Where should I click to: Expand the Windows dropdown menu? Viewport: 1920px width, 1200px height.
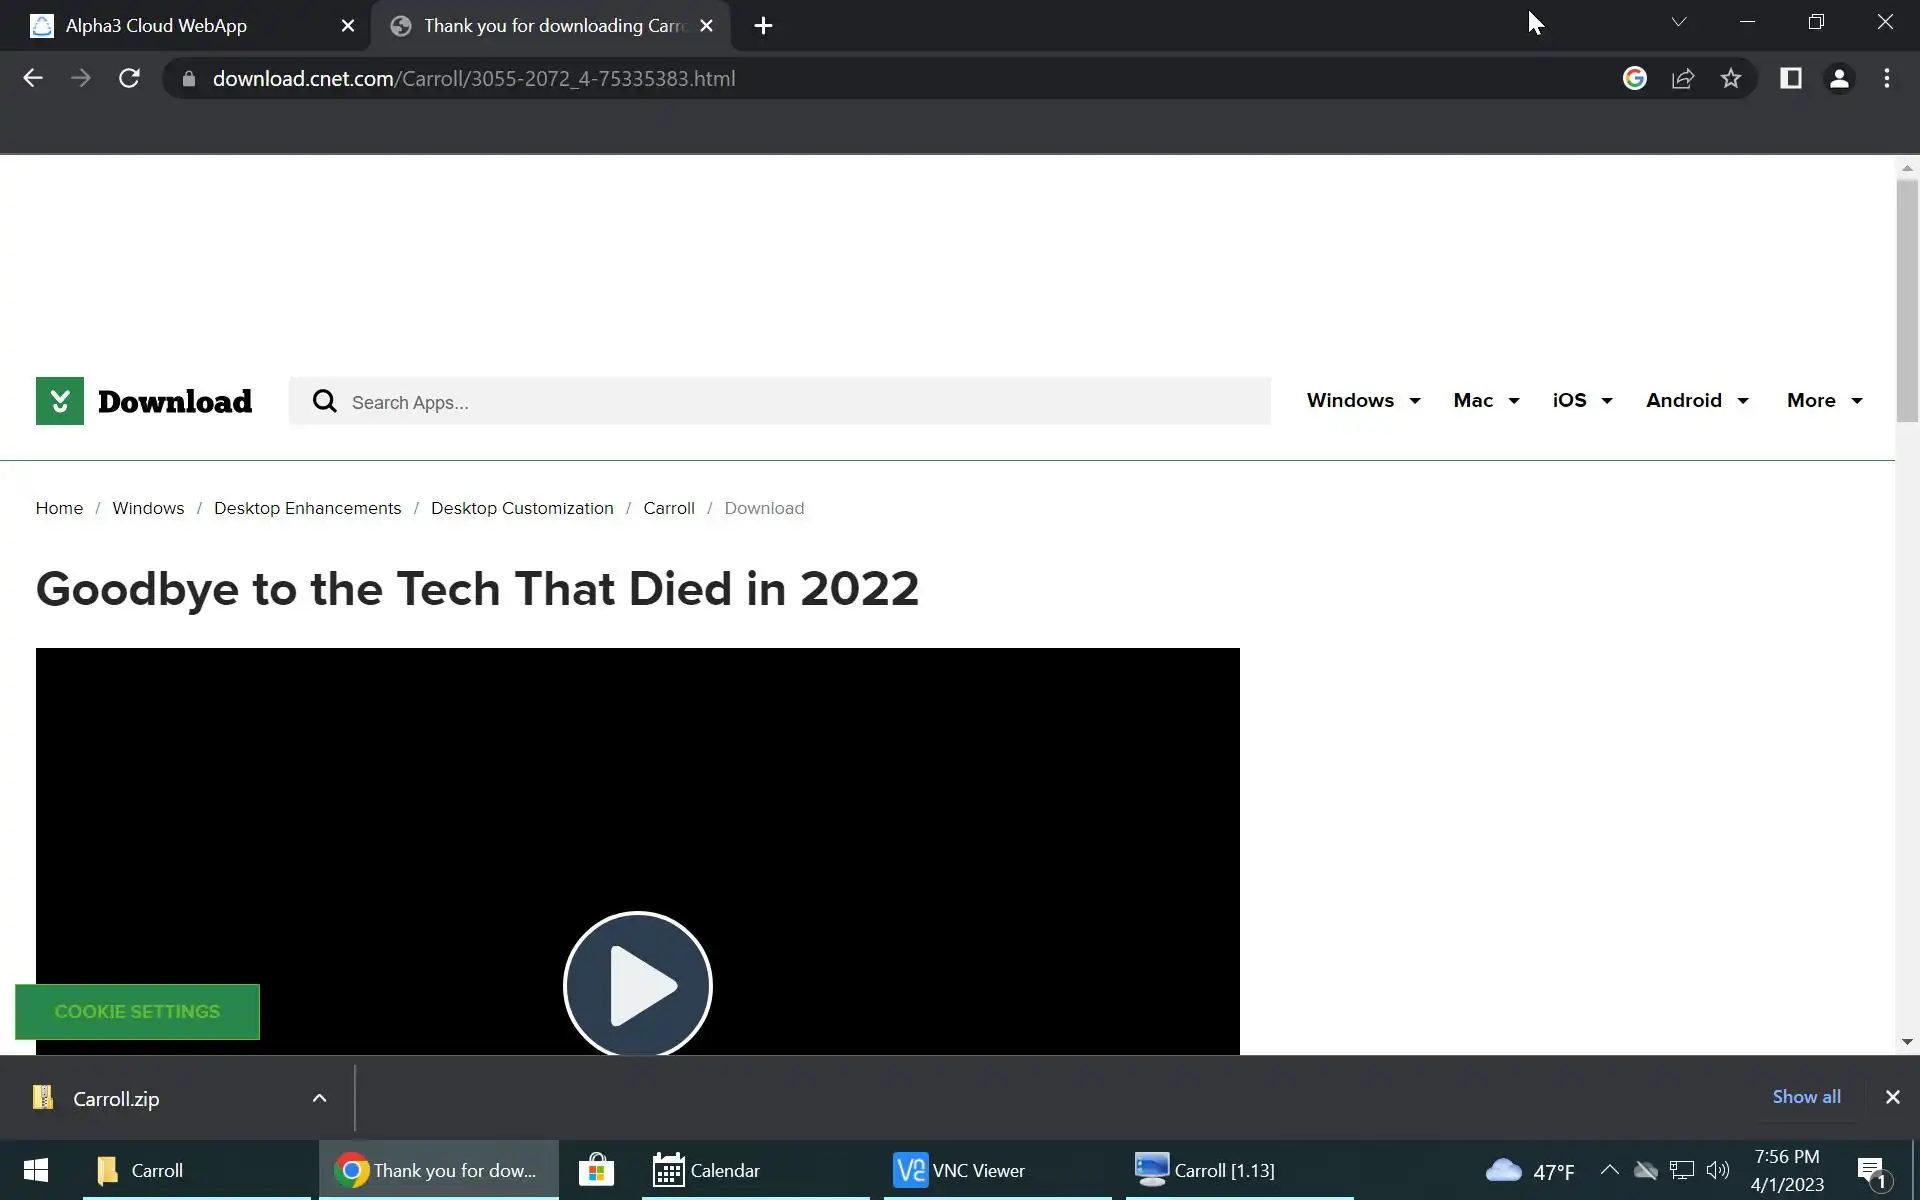click(x=1363, y=400)
